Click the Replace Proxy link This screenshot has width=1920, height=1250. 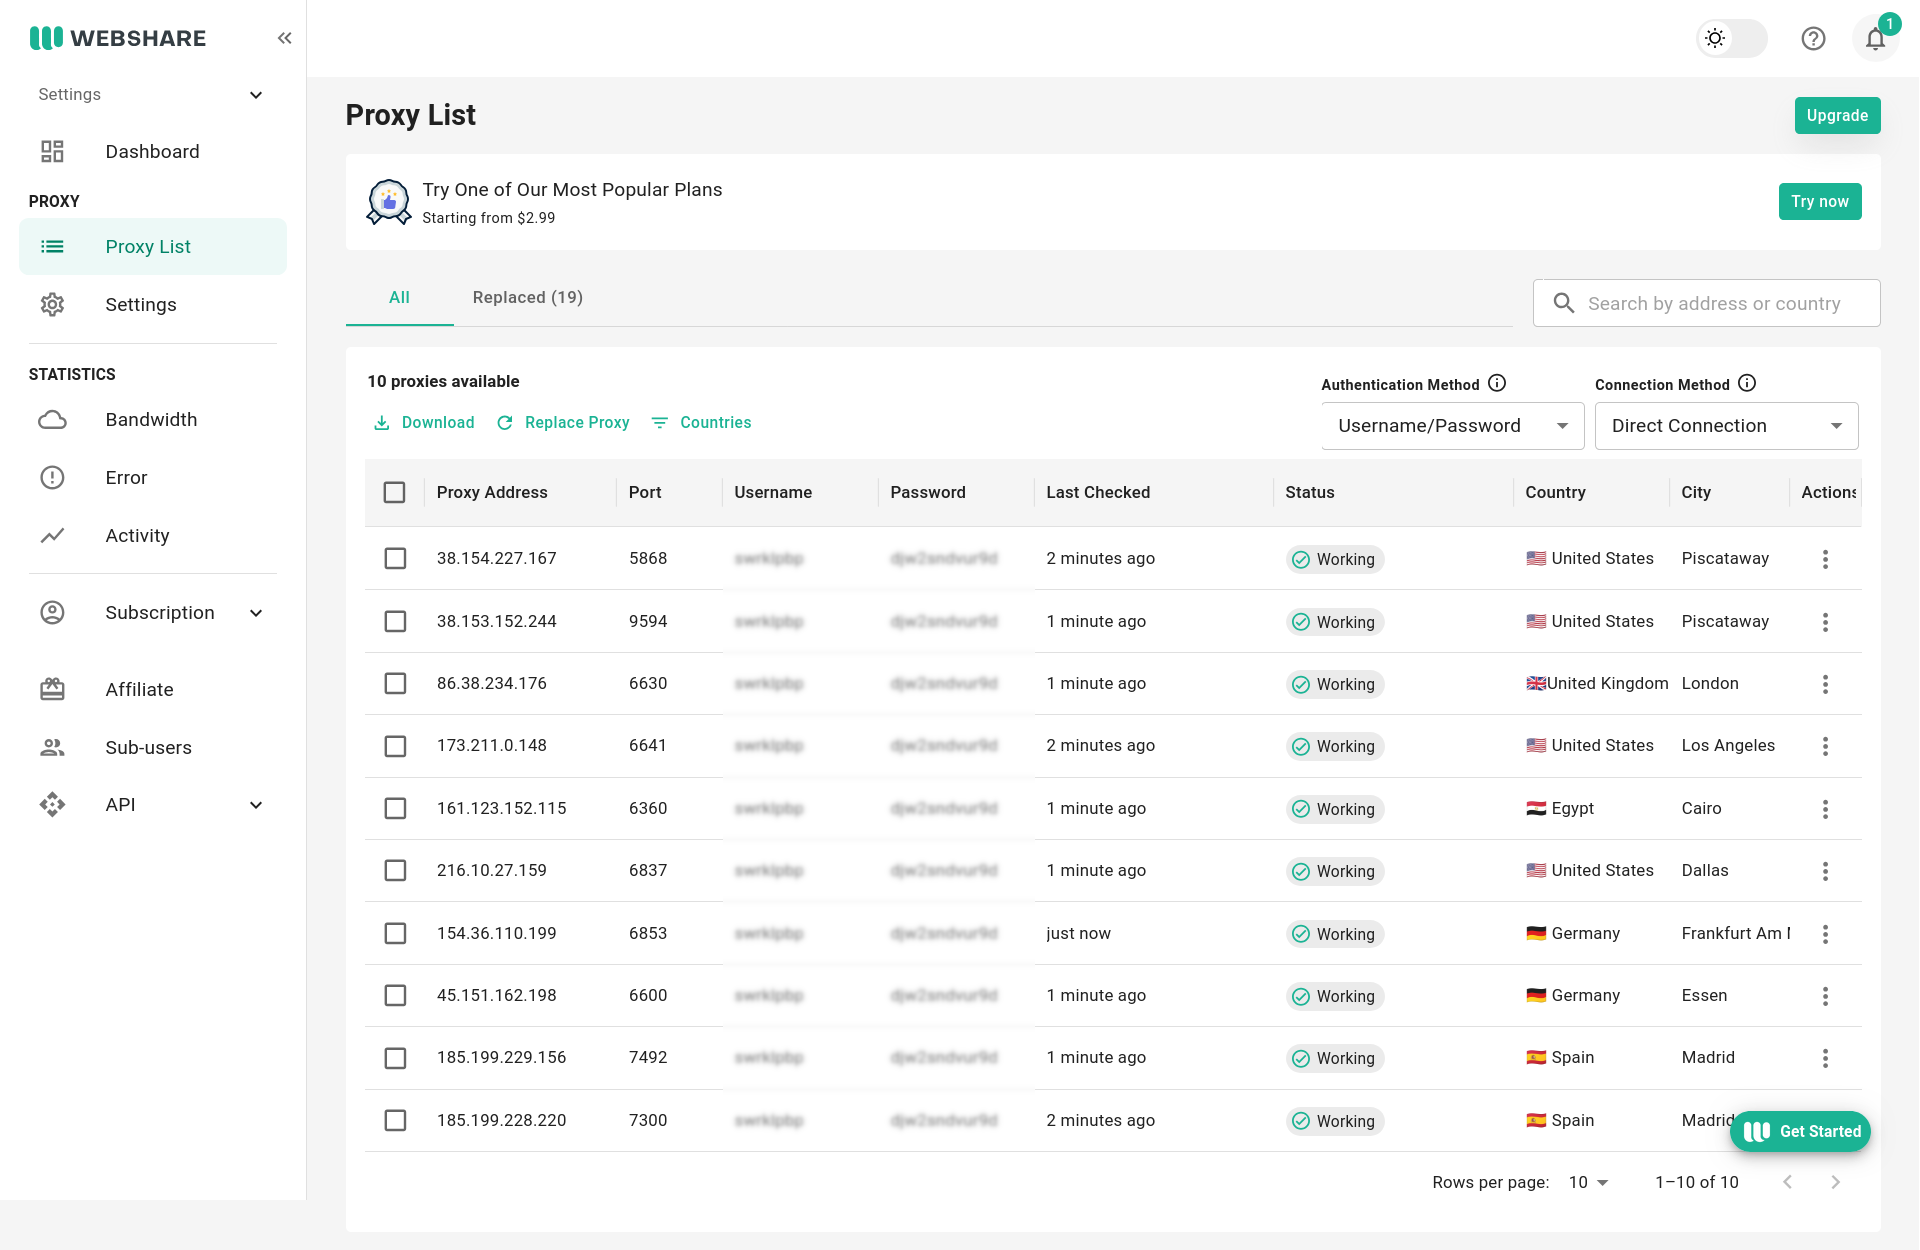564,423
